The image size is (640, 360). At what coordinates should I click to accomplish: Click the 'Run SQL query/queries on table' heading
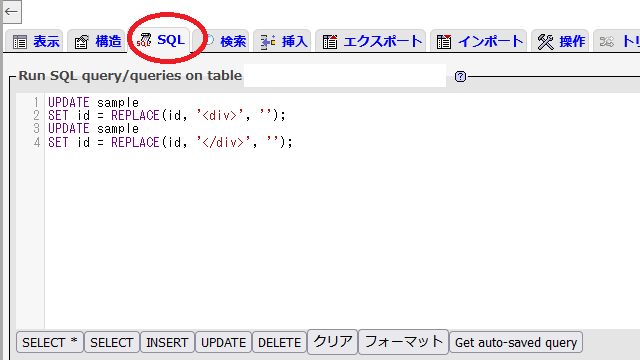pos(130,76)
